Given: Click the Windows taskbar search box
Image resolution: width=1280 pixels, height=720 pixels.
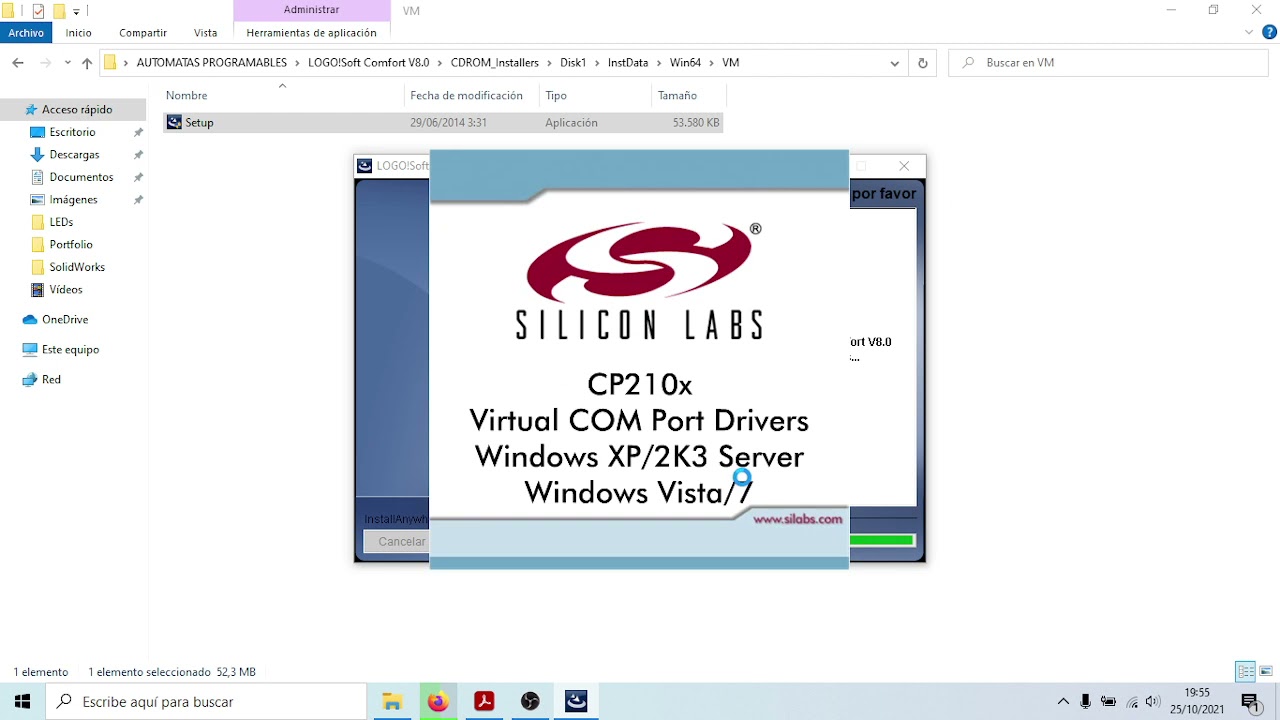Looking at the screenshot, I should click(x=207, y=702).
